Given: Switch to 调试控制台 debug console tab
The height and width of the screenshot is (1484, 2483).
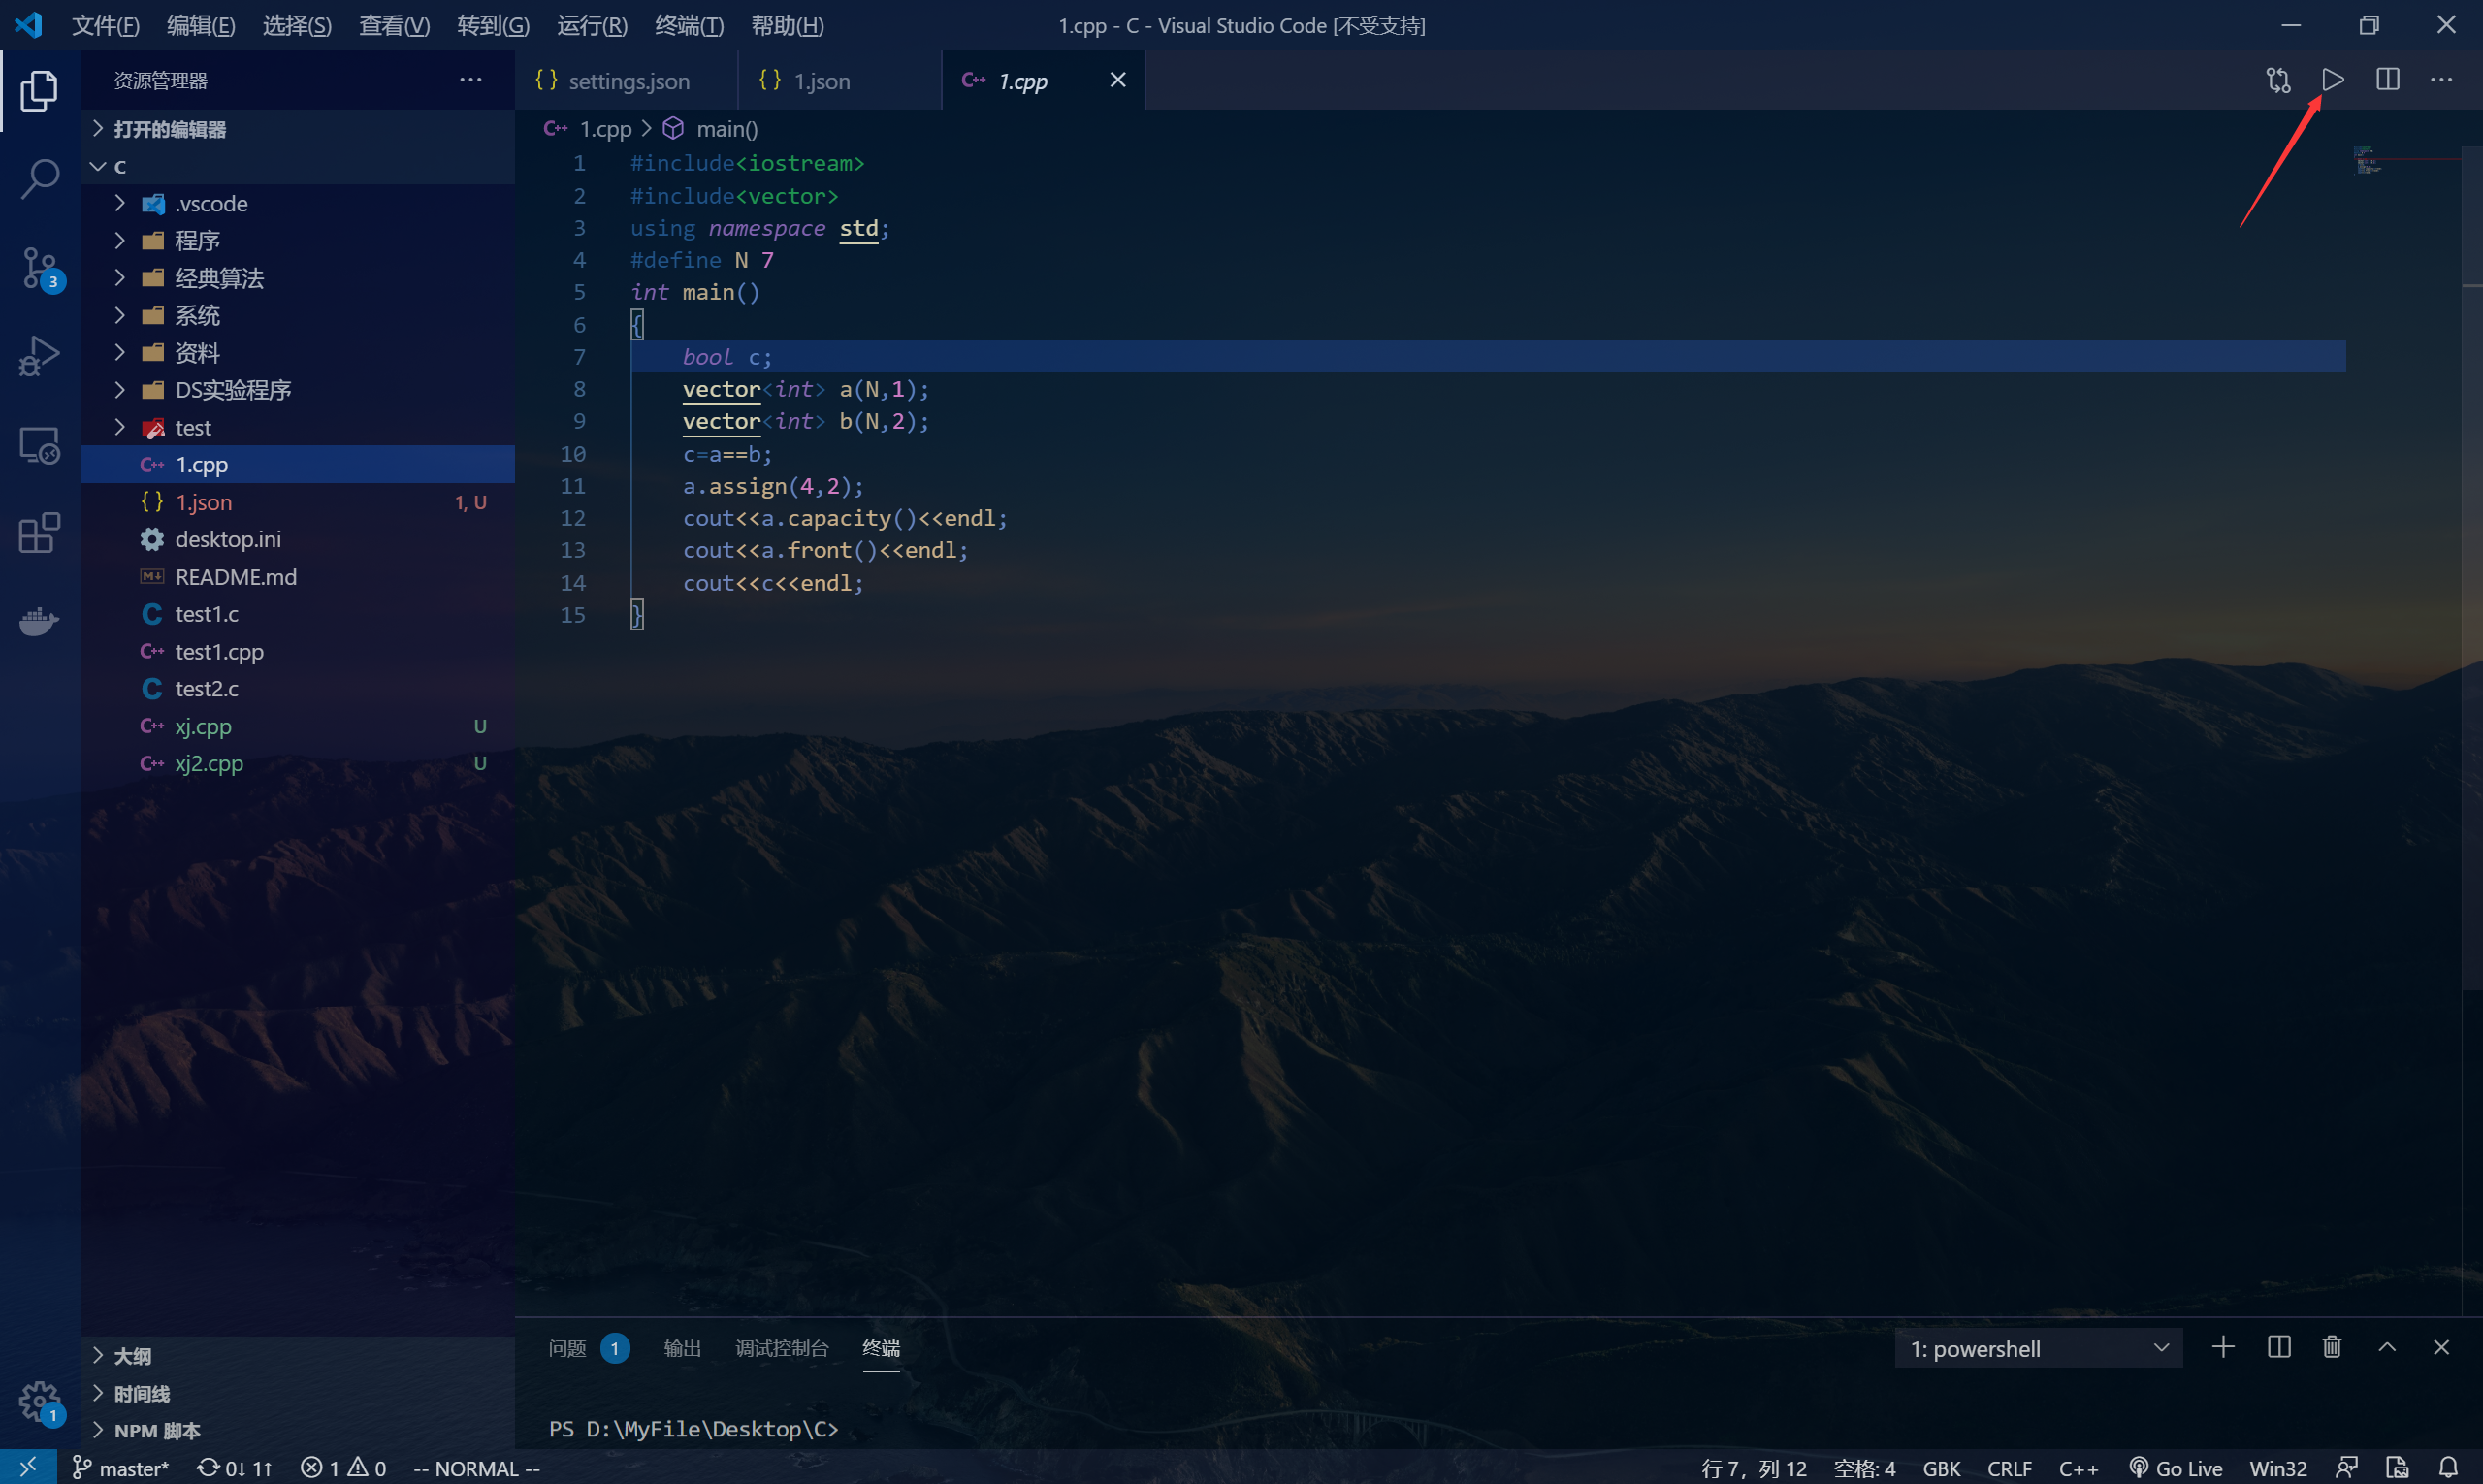Looking at the screenshot, I should pos(782,1348).
